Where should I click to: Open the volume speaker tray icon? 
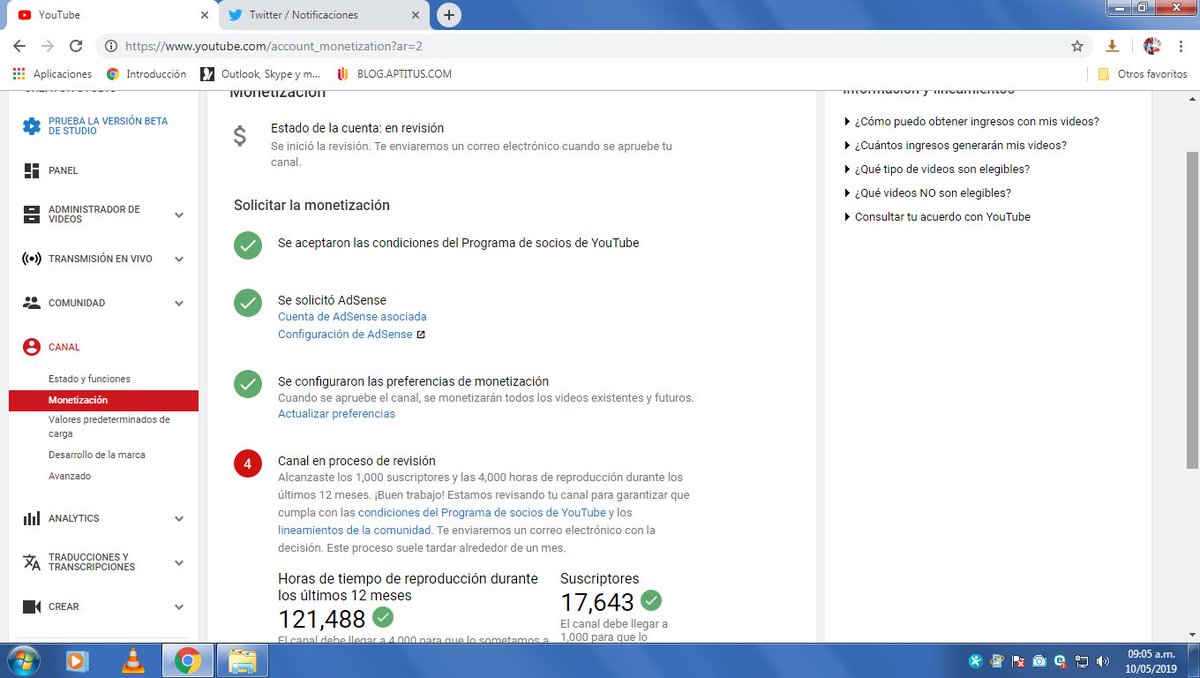pos(1103,661)
